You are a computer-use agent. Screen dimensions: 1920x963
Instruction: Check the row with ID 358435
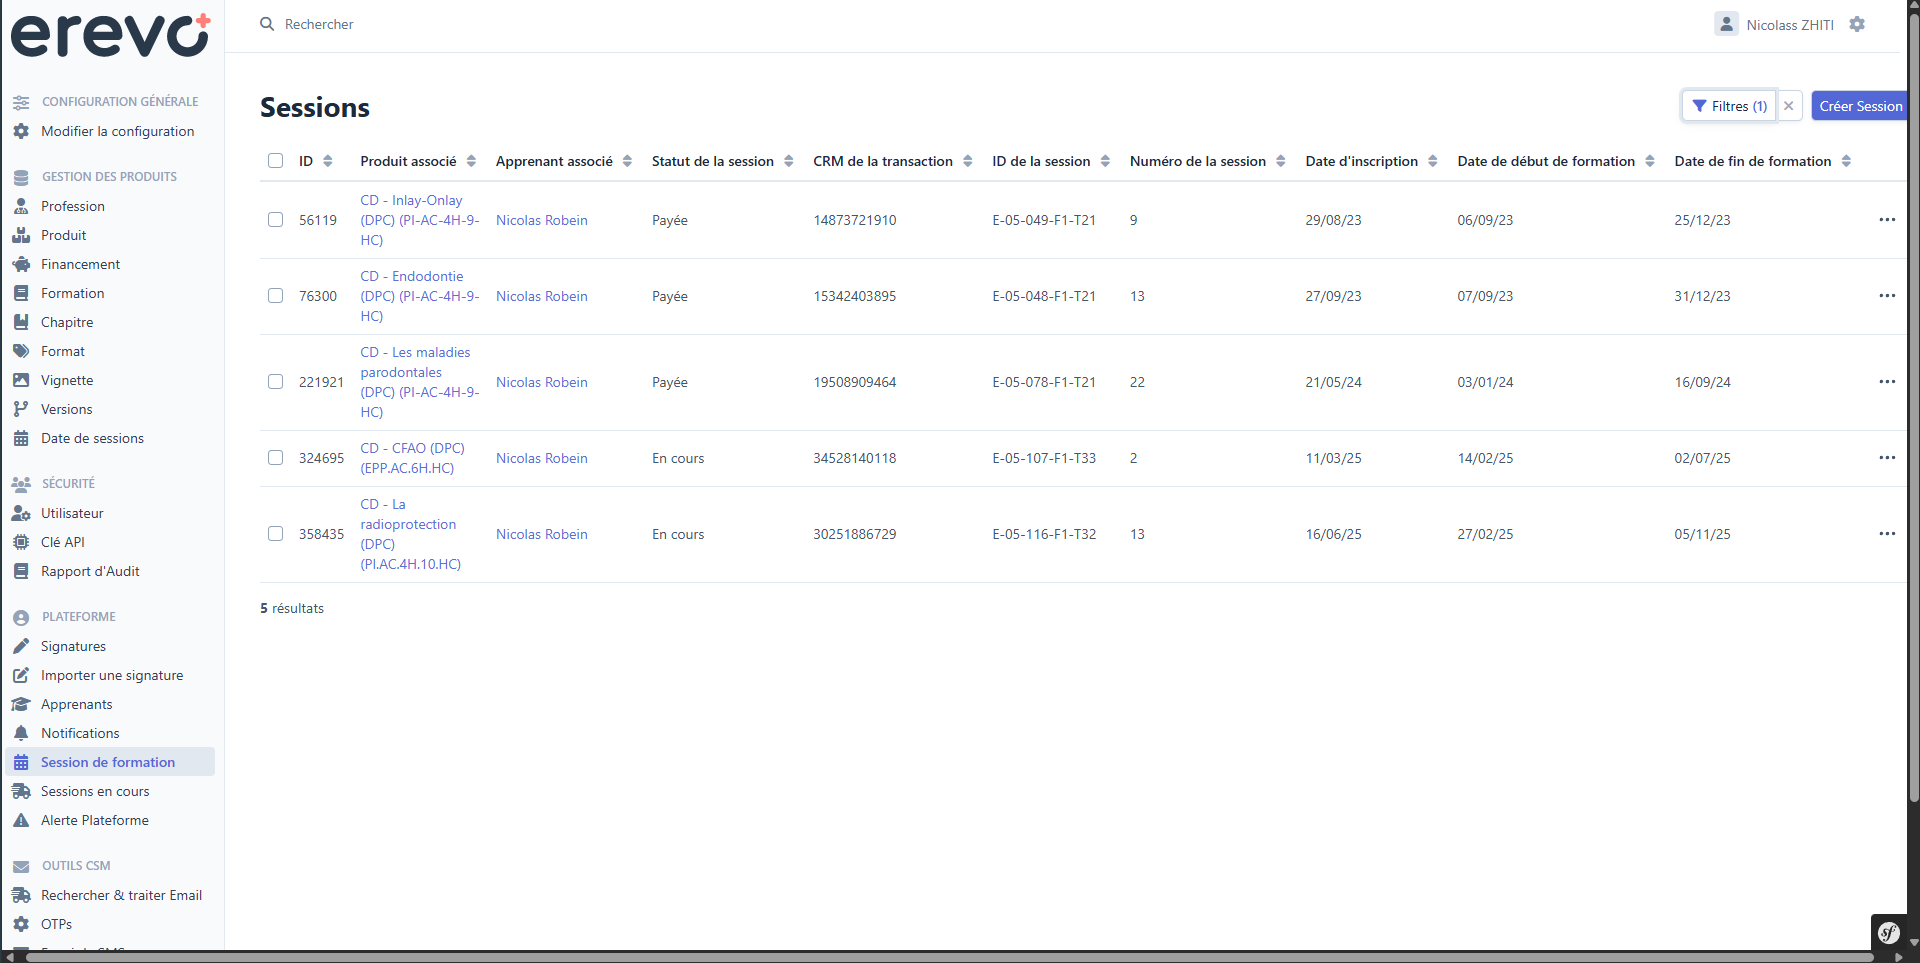click(276, 534)
